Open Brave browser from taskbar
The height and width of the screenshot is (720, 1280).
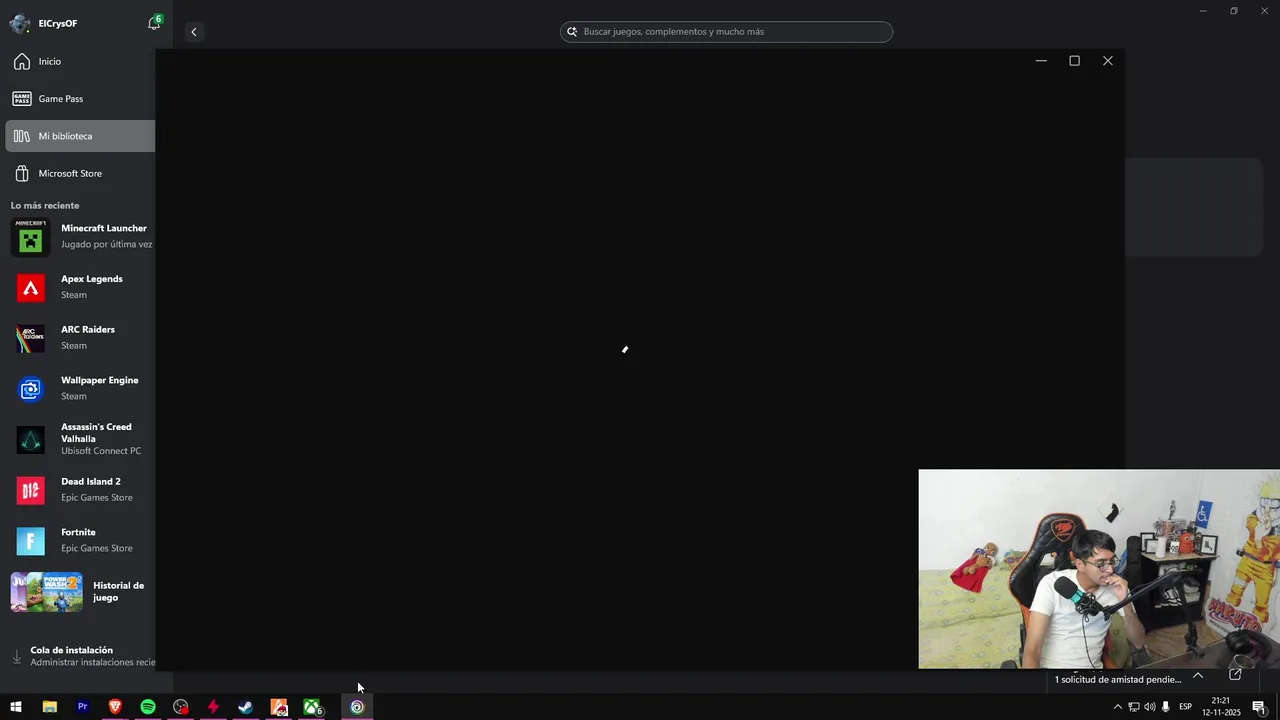[115, 707]
